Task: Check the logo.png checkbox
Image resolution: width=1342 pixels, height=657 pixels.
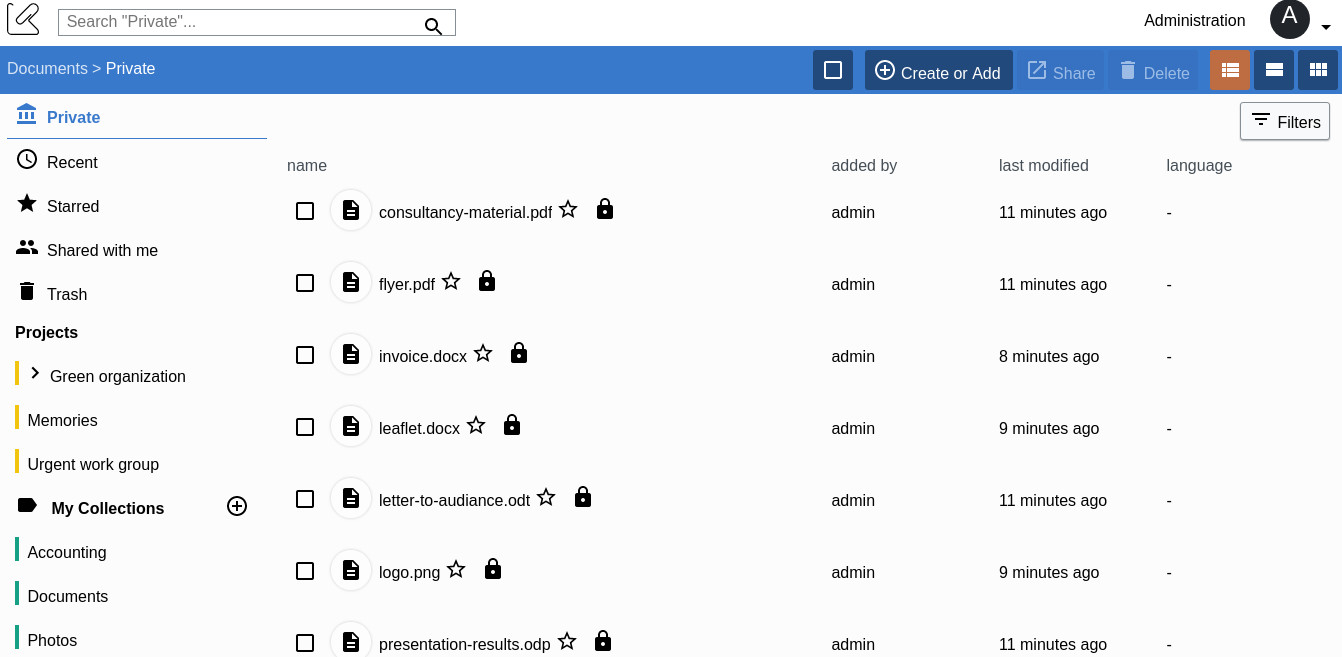Action: pyautogui.click(x=305, y=571)
